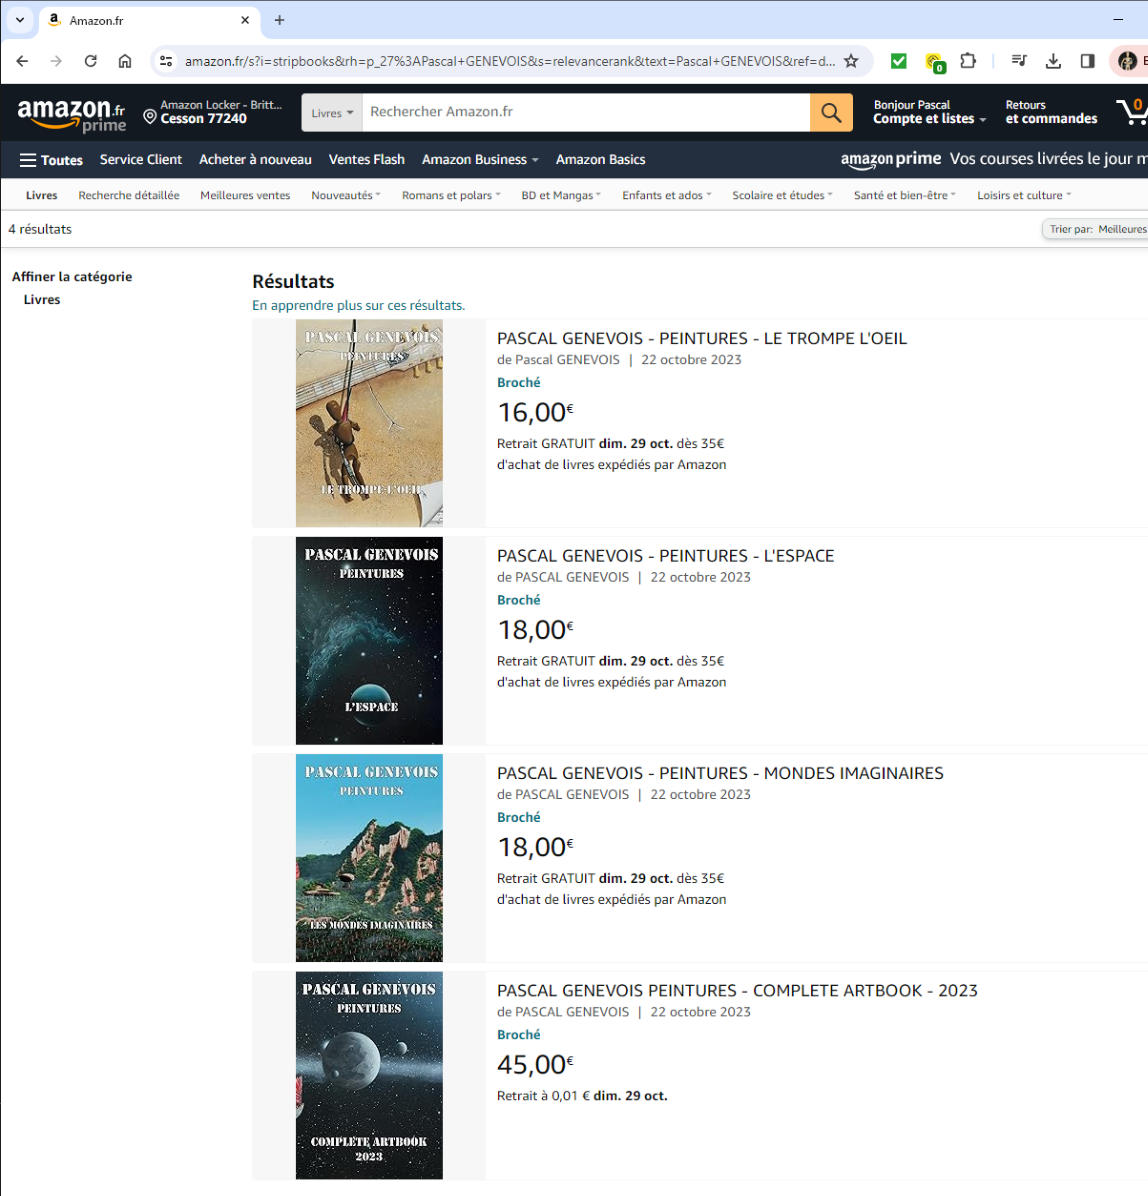Open the media control icon
The height and width of the screenshot is (1196, 1148).
1019,61
